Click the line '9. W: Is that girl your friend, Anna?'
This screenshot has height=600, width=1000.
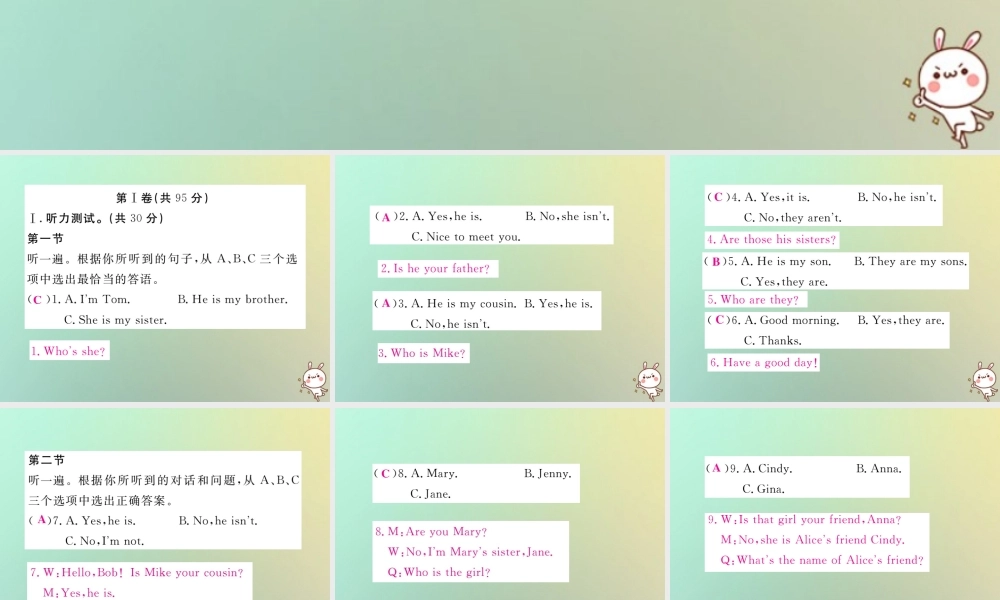pyautogui.click(x=805, y=519)
